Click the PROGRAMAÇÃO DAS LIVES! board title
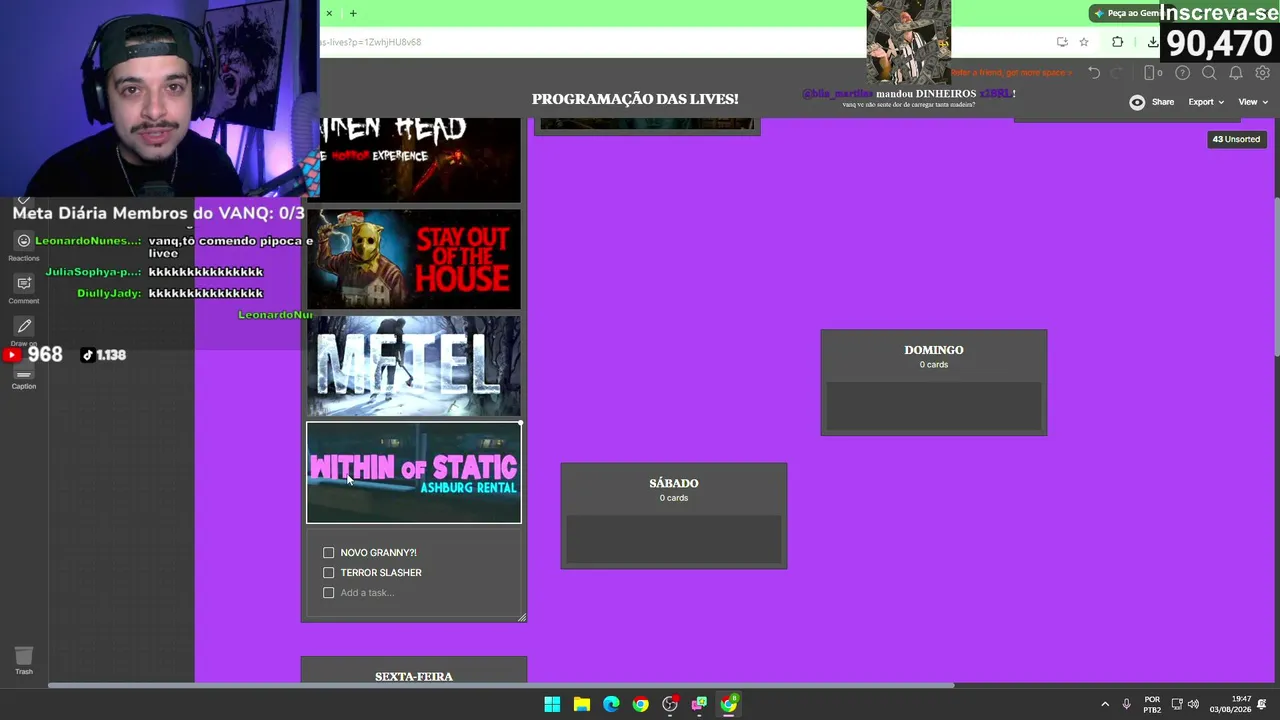 click(635, 99)
